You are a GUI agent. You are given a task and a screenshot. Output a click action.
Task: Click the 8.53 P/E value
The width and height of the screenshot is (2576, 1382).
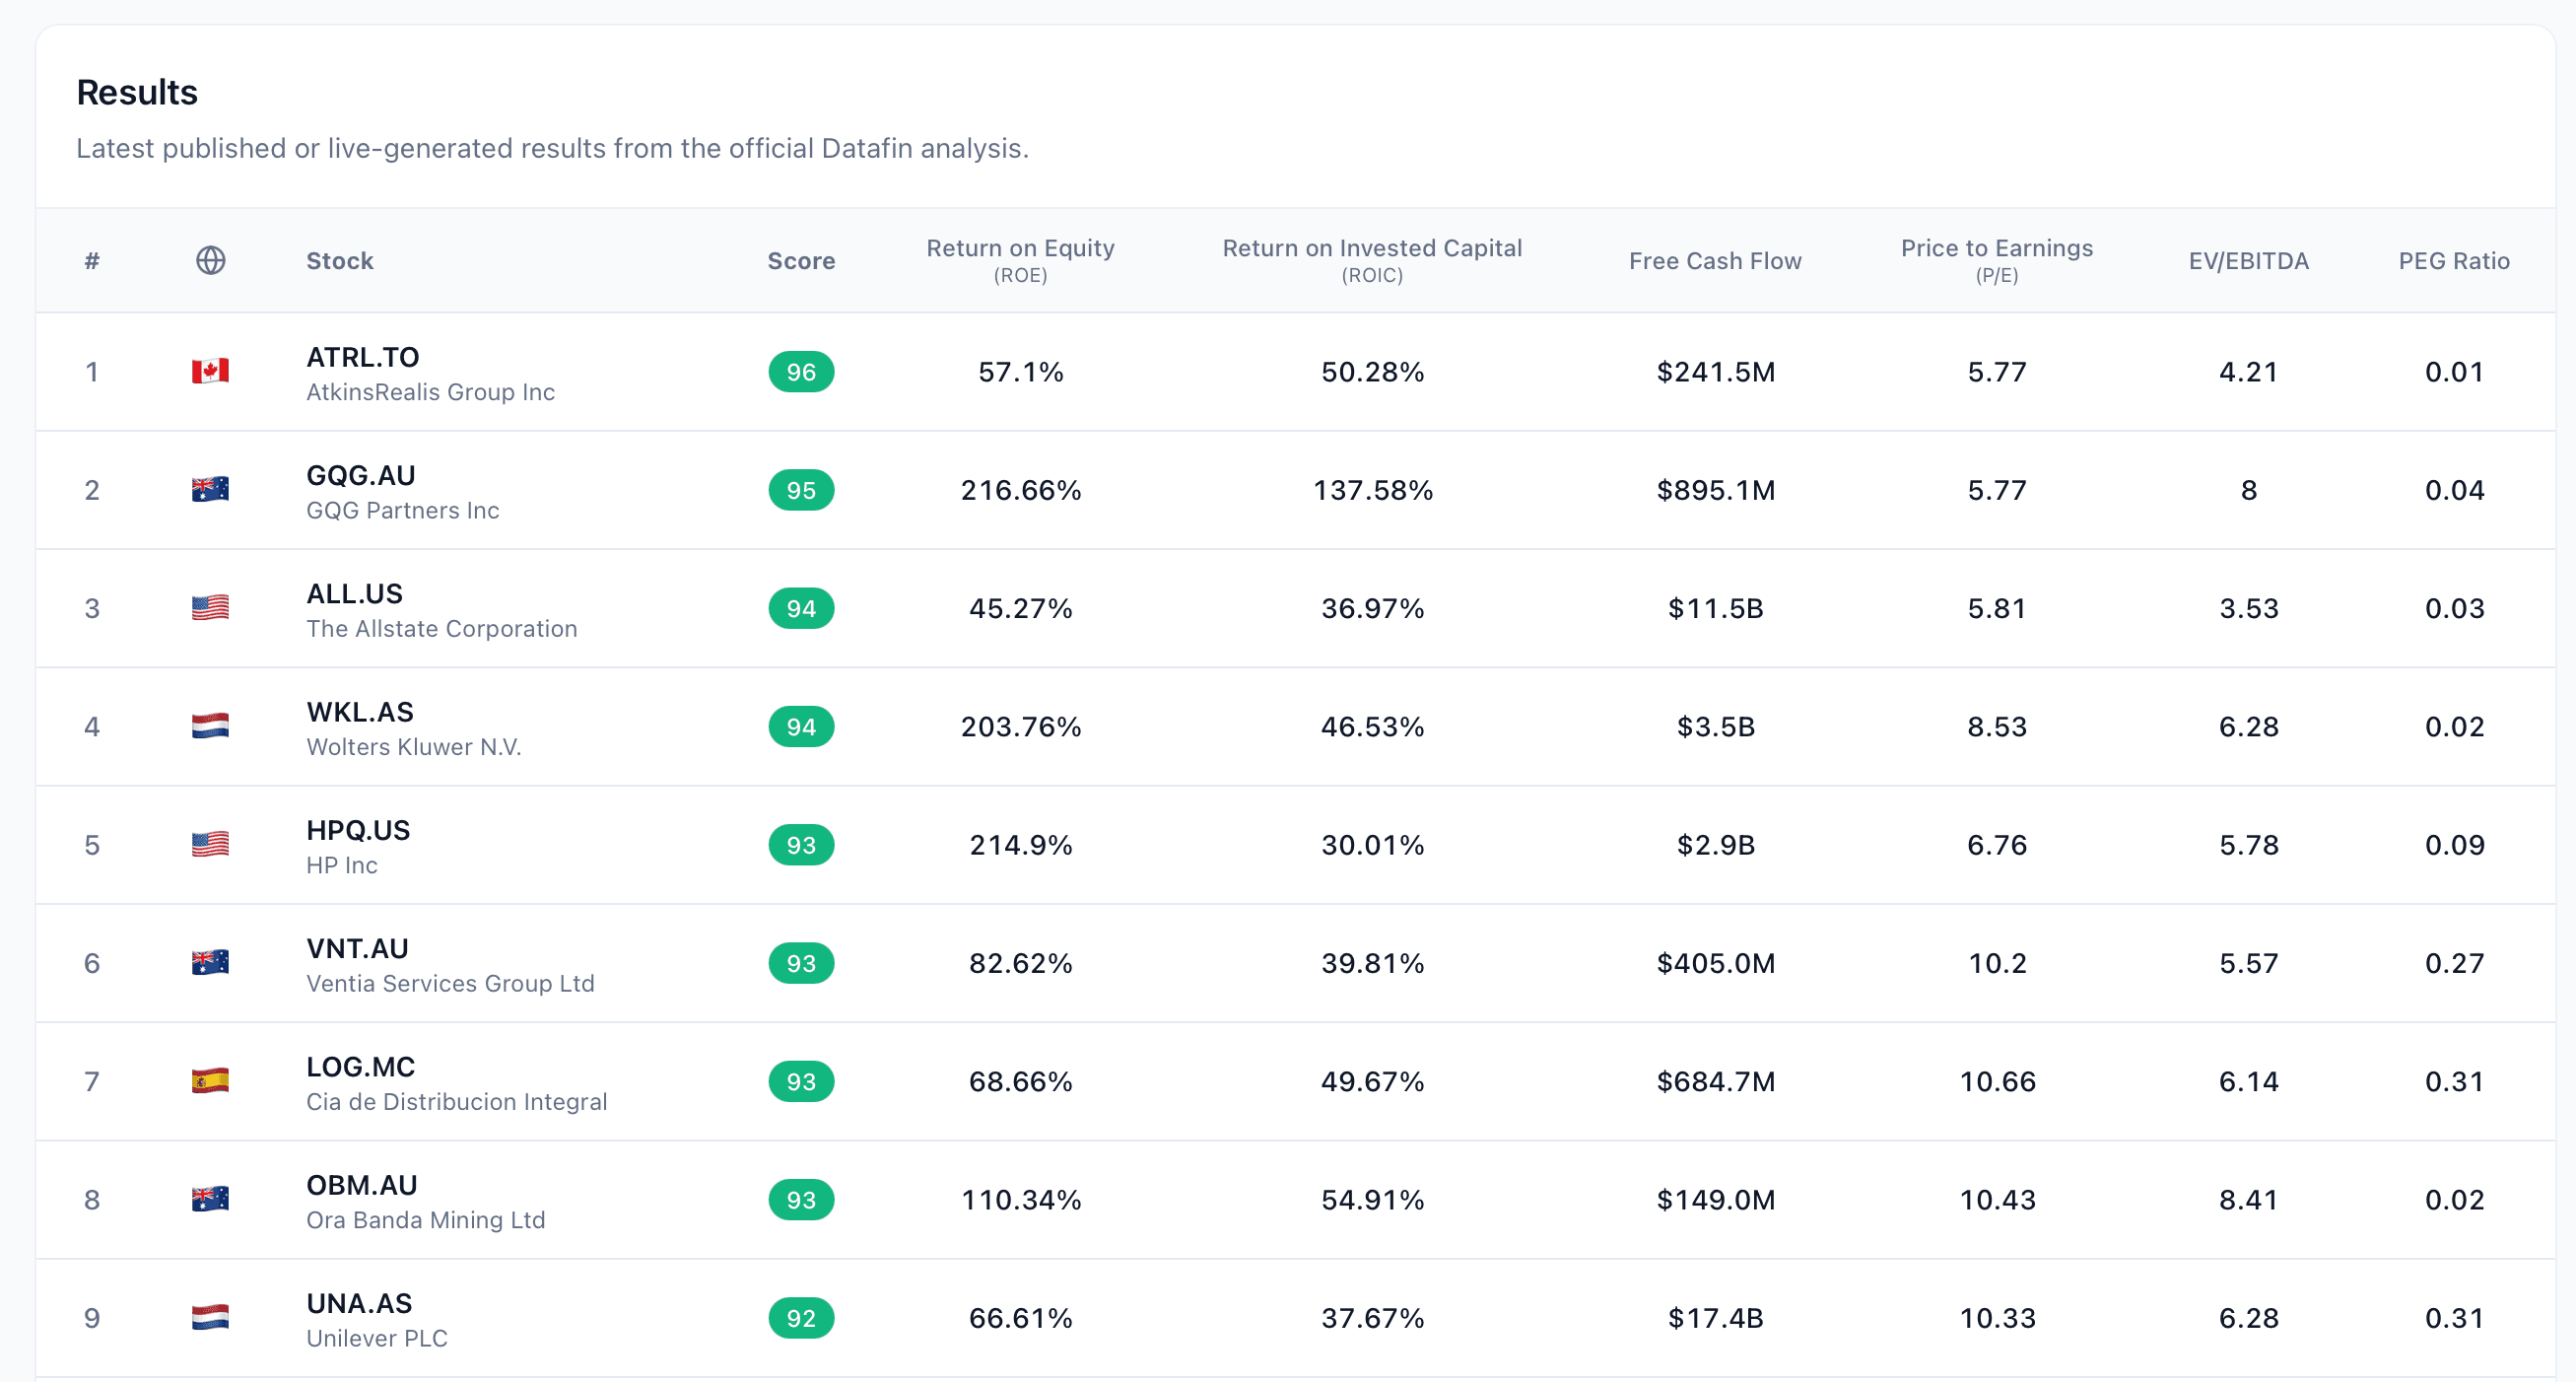click(1997, 726)
